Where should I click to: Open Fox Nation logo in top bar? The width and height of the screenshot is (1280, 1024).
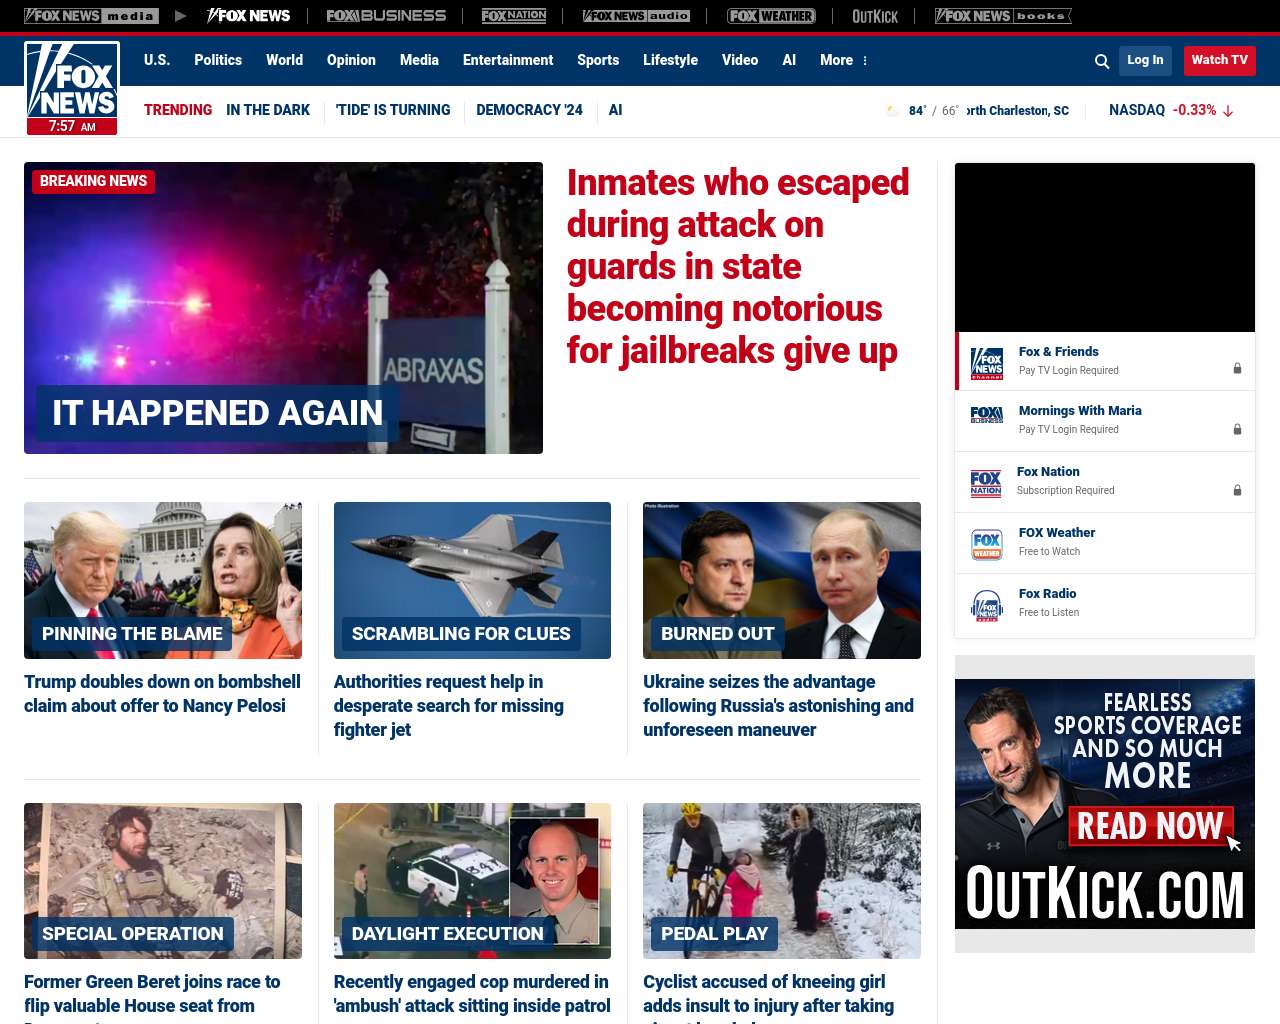click(x=514, y=16)
